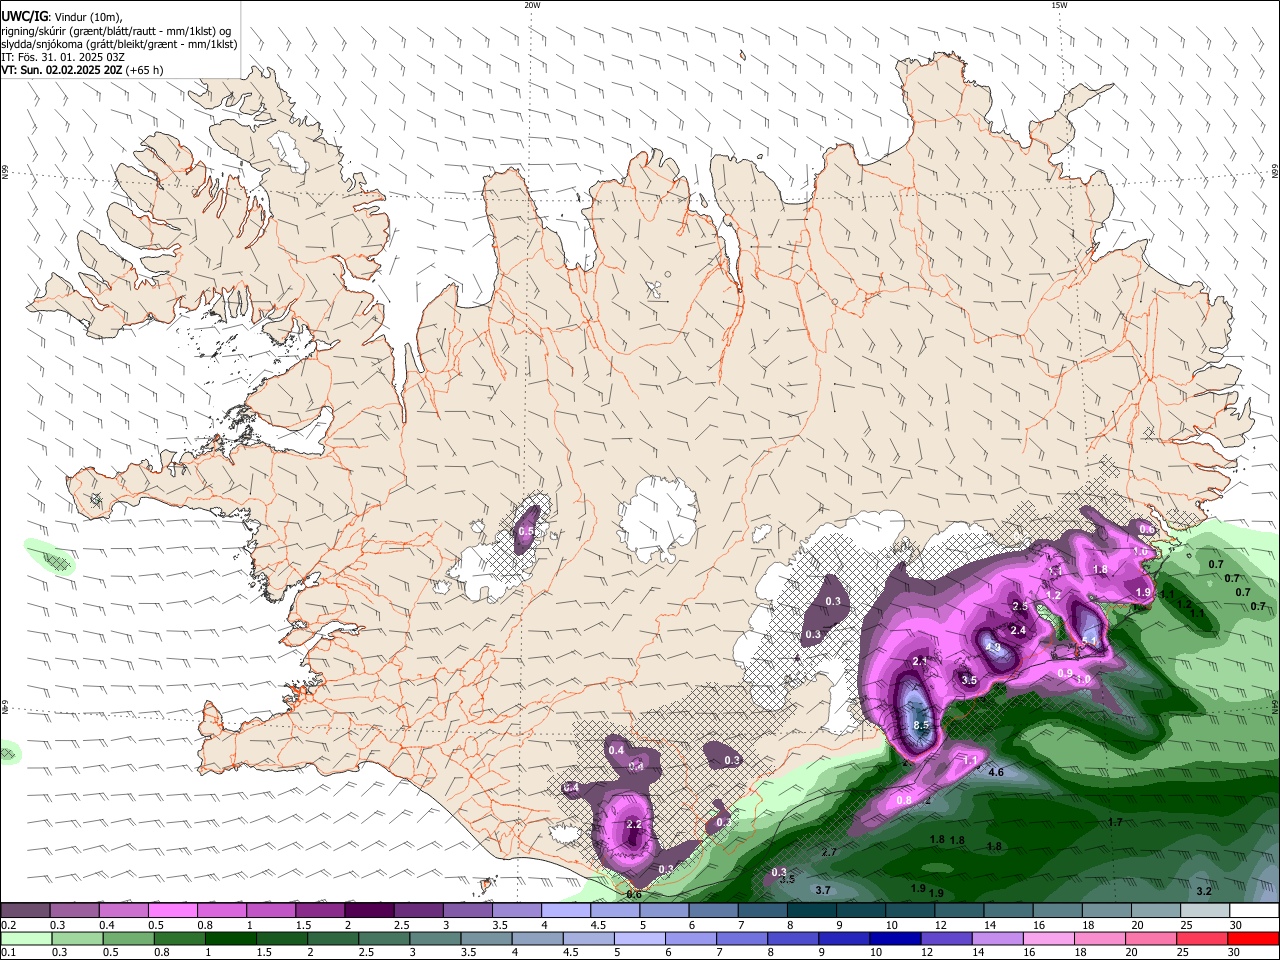Click the 1.7 value in the green area
Viewport: 1280px width, 960px height.
point(1115,822)
